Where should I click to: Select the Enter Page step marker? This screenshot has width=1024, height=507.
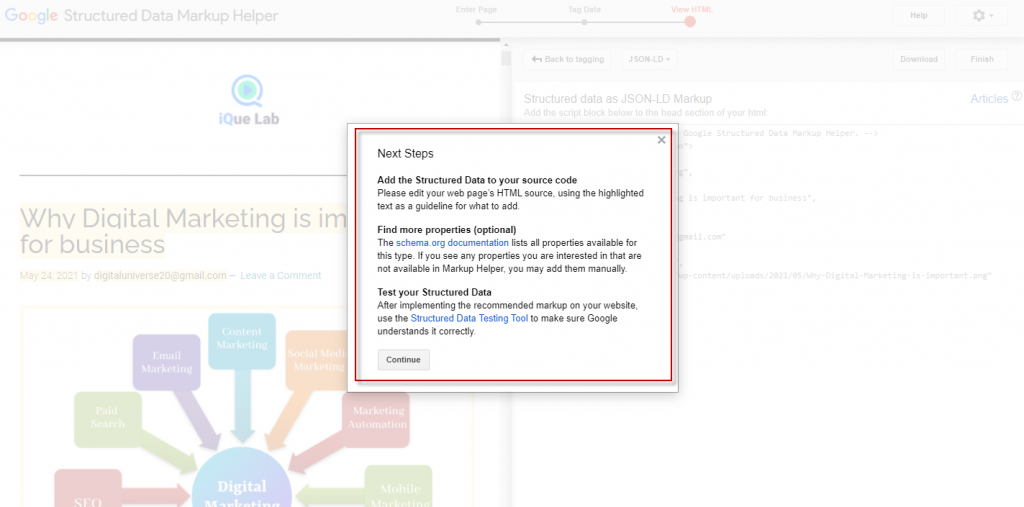pyautogui.click(x=479, y=22)
